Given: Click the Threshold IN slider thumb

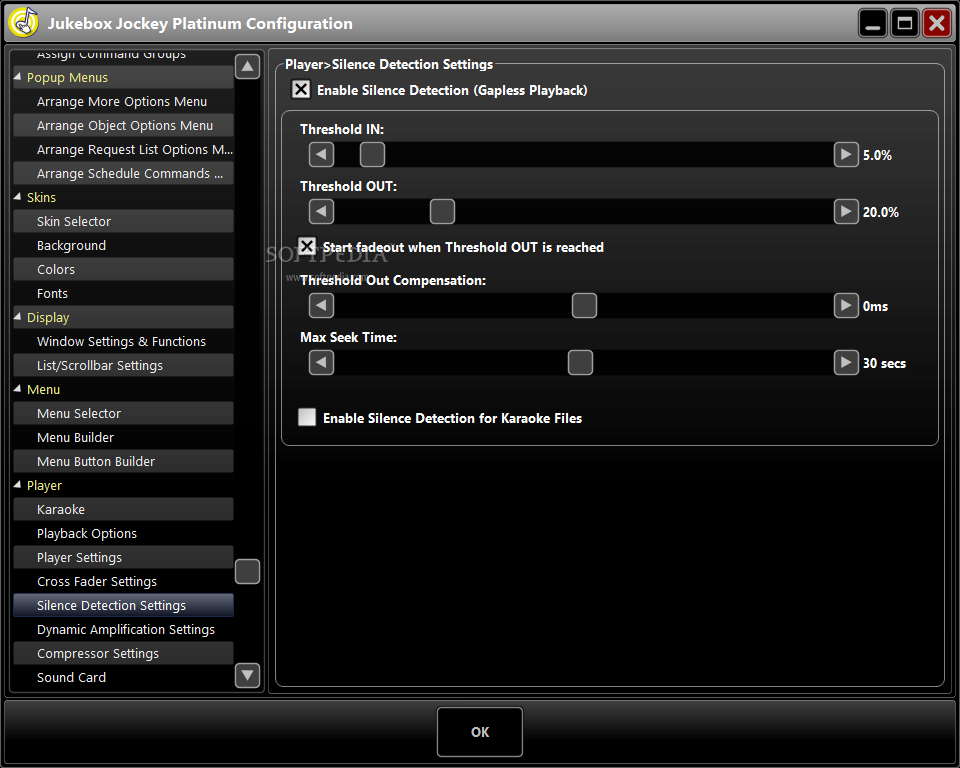Looking at the screenshot, I should coord(372,154).
